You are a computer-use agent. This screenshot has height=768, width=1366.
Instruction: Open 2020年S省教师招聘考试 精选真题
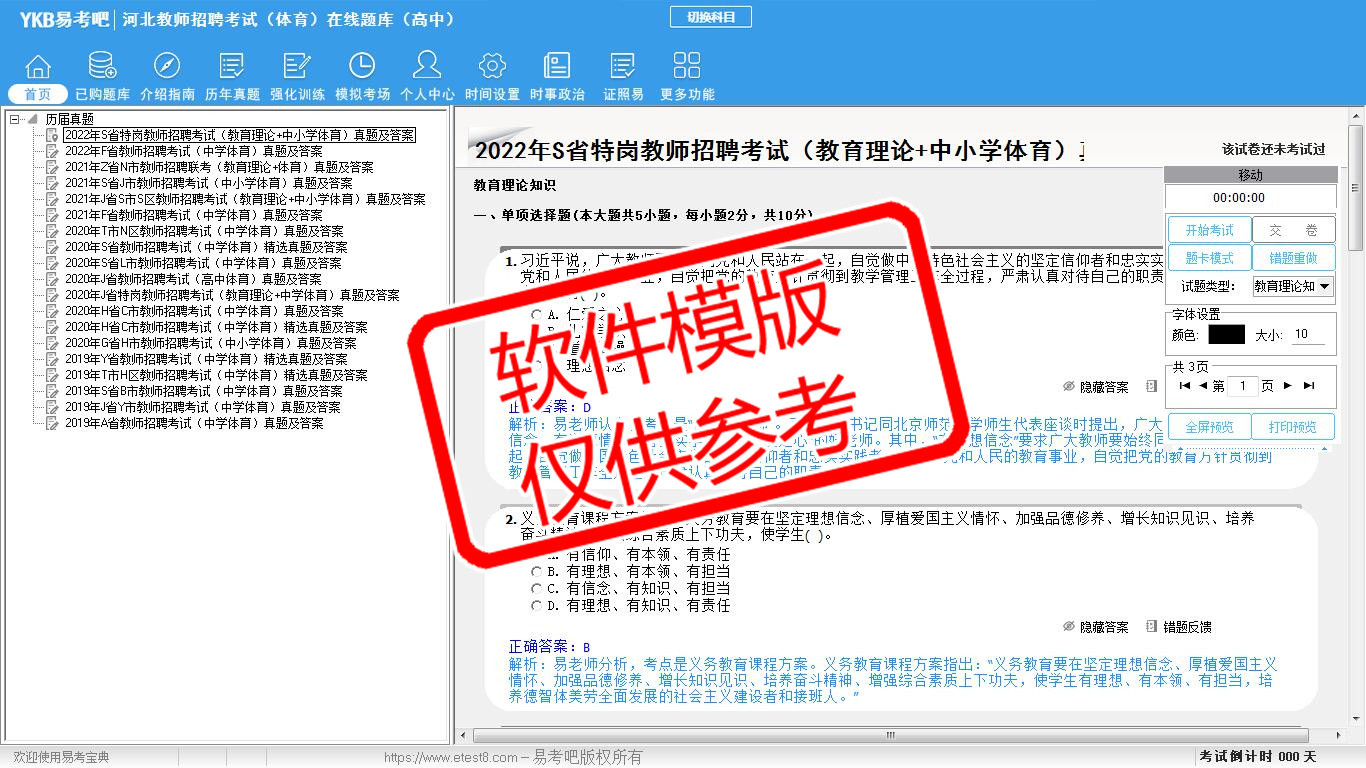click(206, 247)
